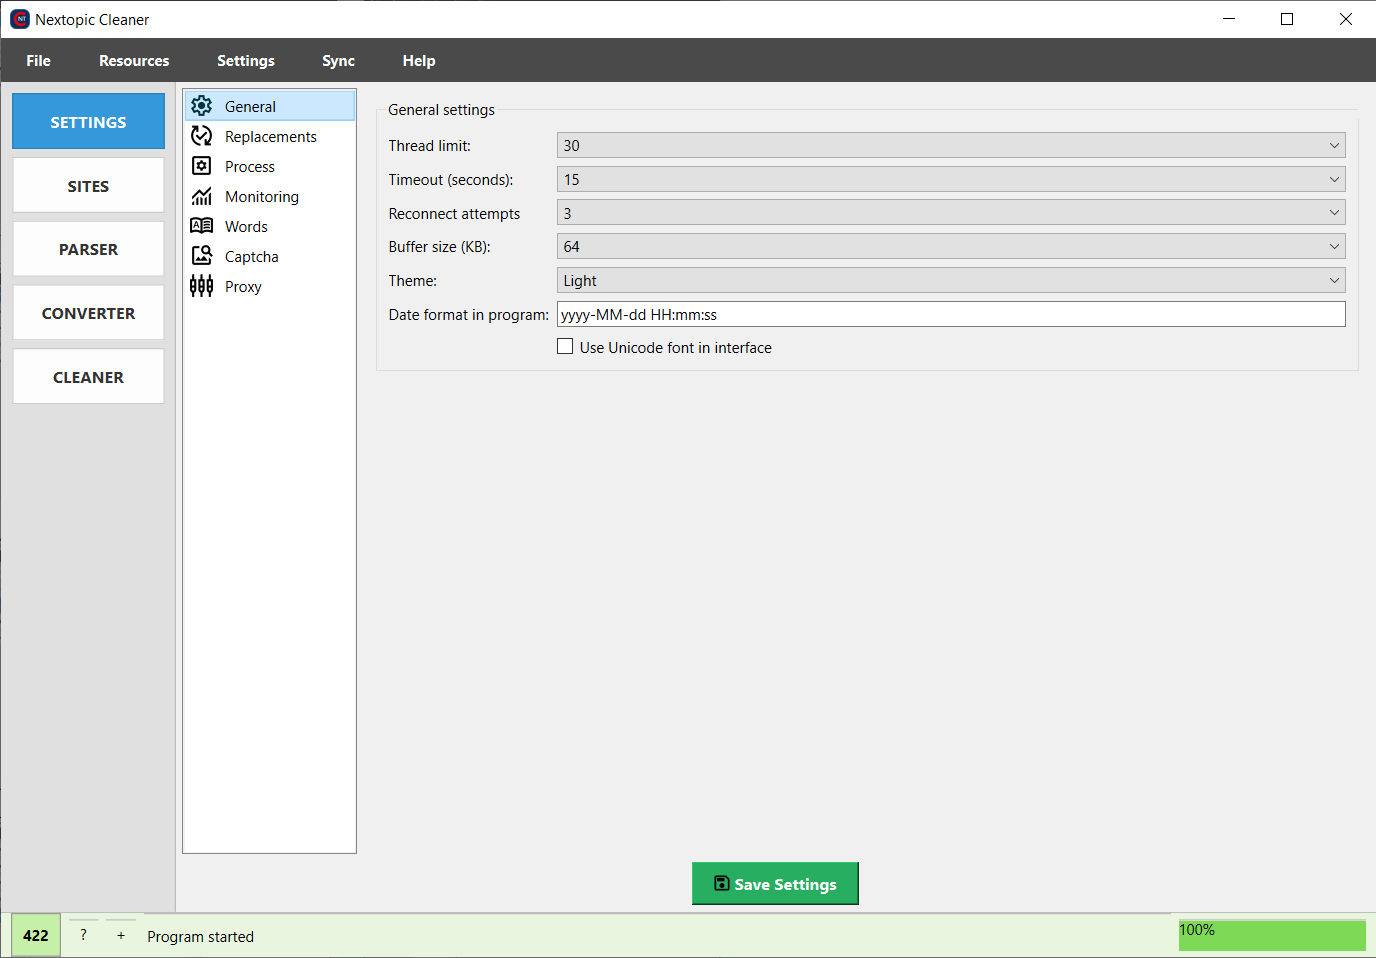
Task: Expand the Thread limit dropdown
Action: (950, 146)
